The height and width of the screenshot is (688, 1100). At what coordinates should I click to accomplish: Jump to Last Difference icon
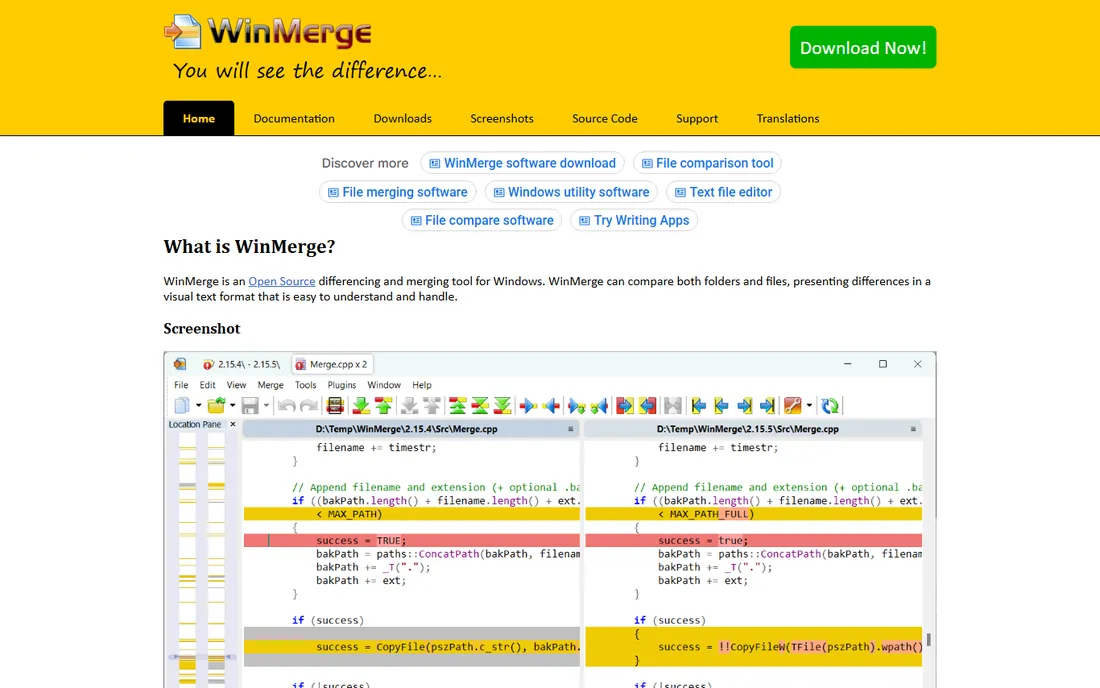click(x=502, y=405)
